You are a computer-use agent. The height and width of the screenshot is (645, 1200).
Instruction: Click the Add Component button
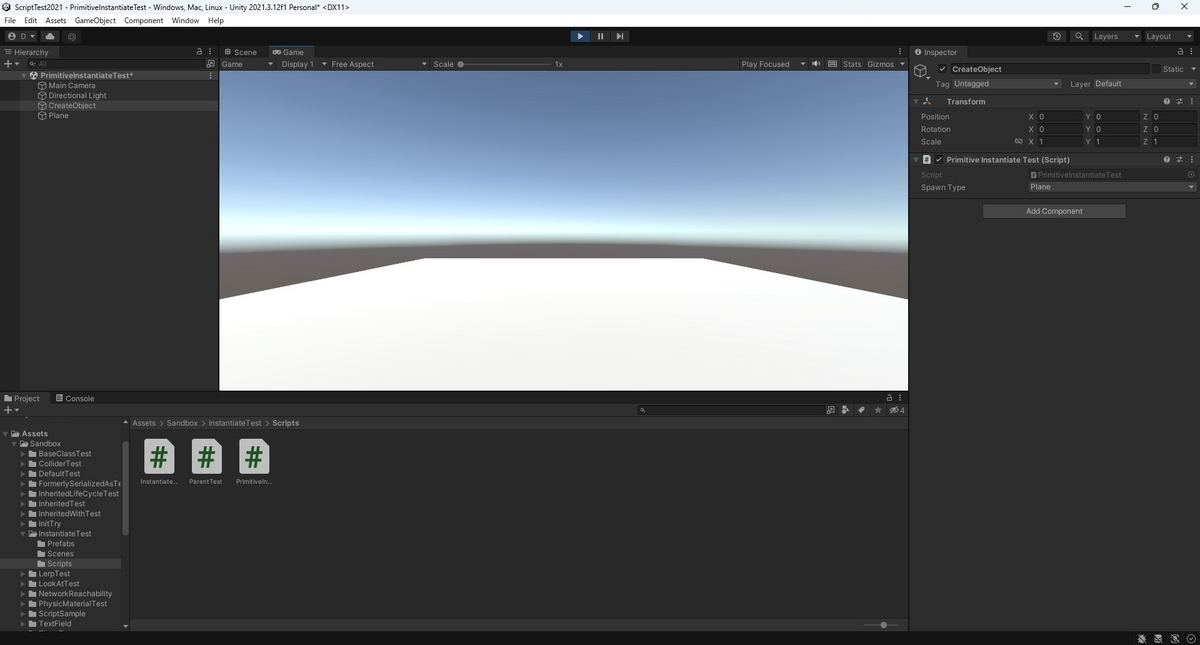(x=1053, y=211)
